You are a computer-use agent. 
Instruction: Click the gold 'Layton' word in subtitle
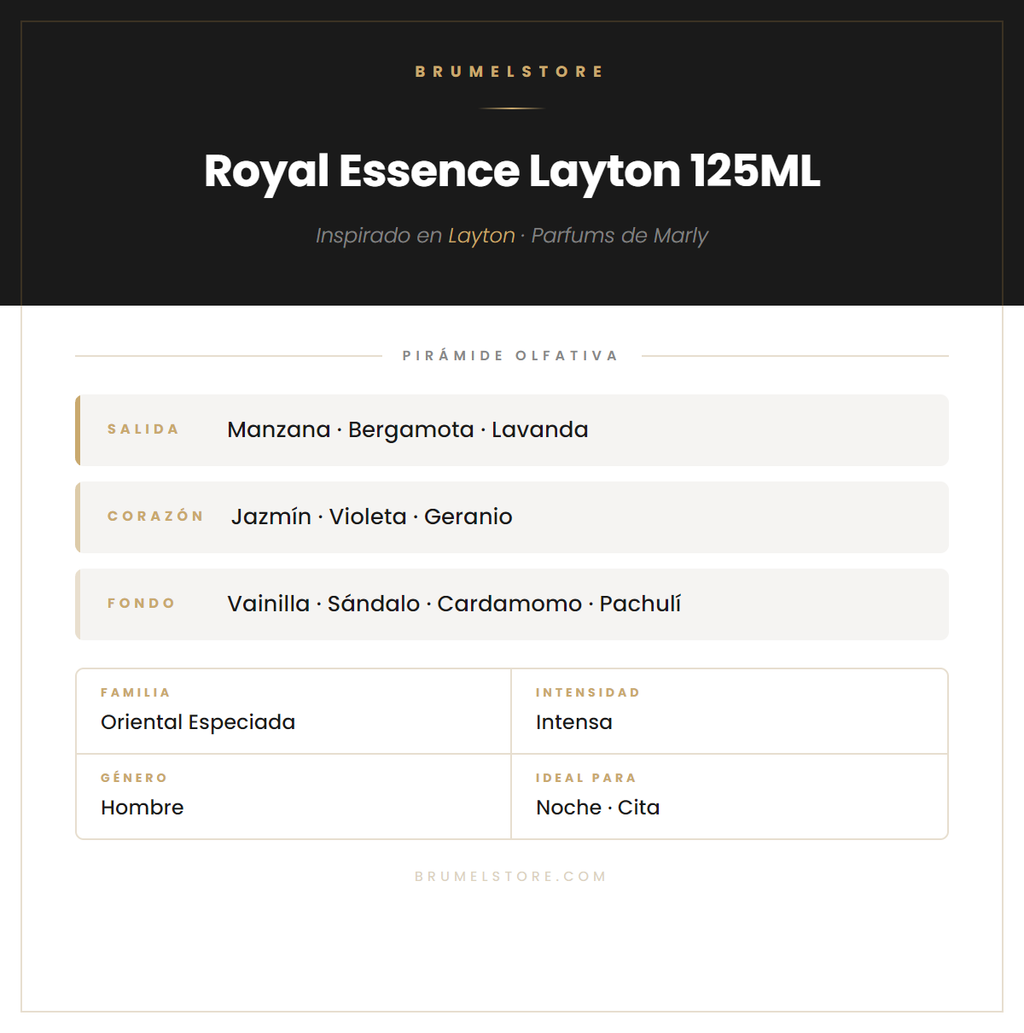click(x=482, y=236)
